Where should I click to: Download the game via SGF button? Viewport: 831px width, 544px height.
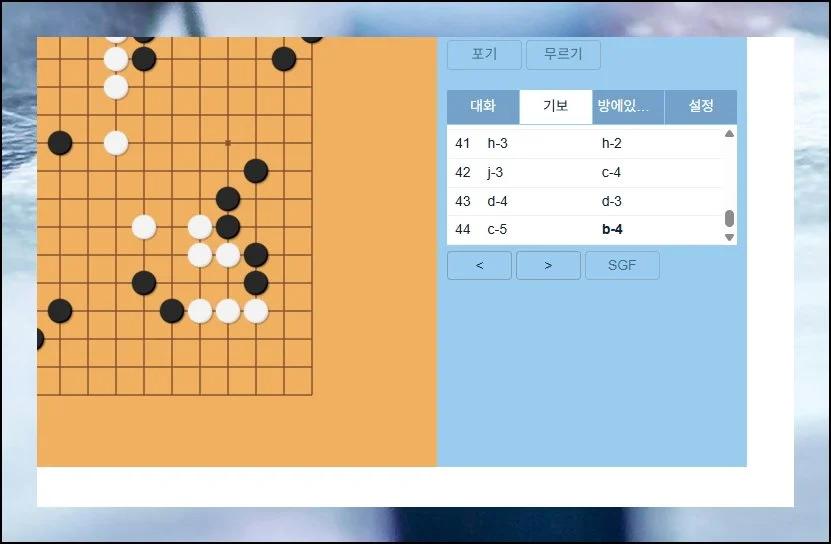point(621,265)
